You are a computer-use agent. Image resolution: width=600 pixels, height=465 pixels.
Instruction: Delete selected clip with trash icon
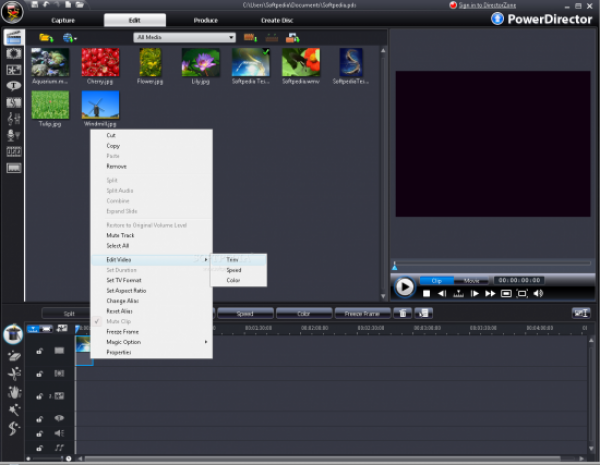coord(404,313)
